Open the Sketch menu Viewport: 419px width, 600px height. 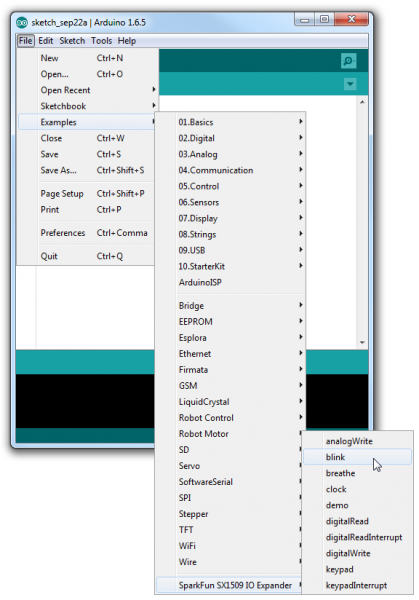pyautogui.click(x=72, y=41)
